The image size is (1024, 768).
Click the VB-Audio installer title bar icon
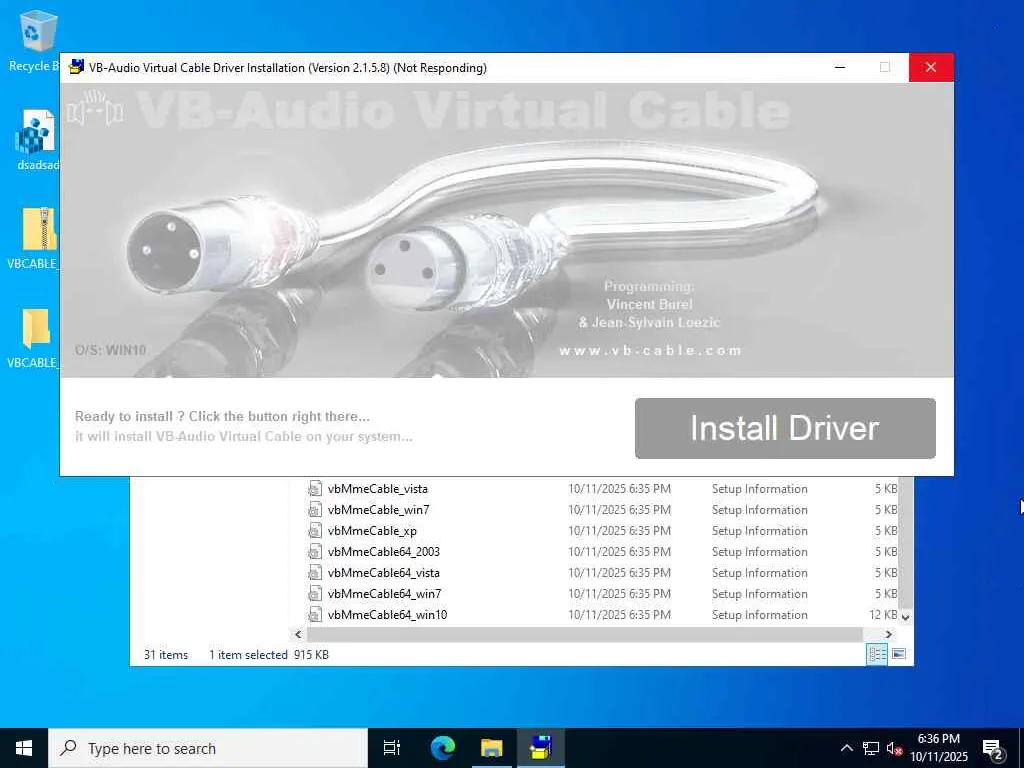(76, 67)
